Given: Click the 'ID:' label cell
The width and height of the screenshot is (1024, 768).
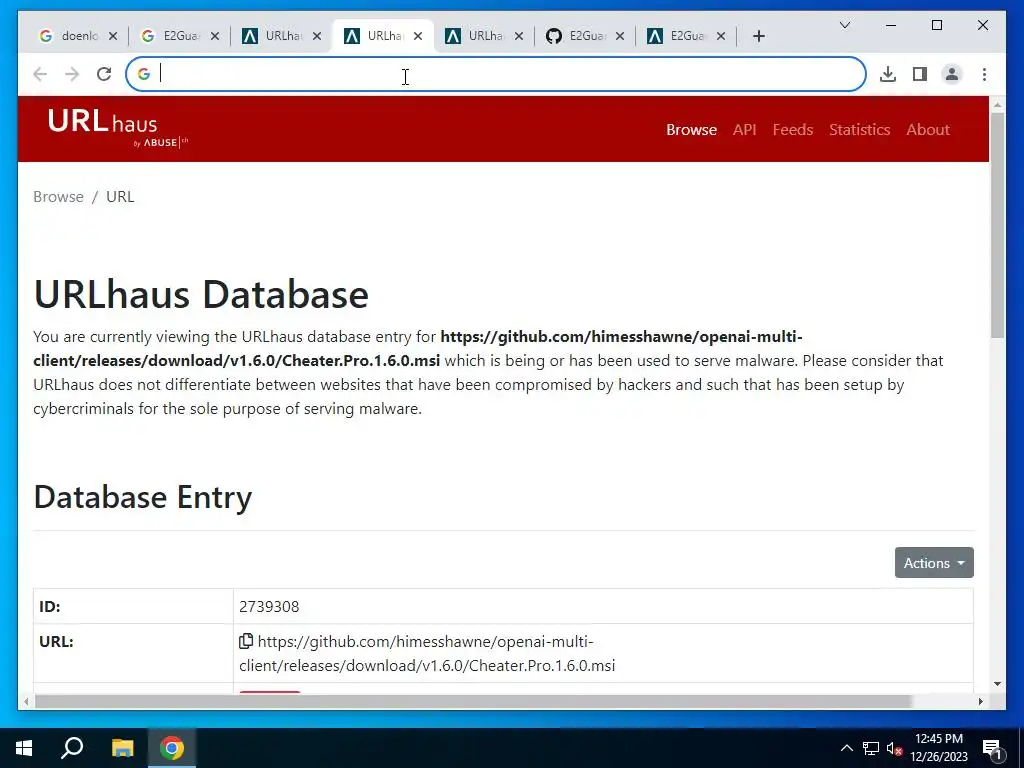Looking at the screenshot, I should tap(133, 606).
